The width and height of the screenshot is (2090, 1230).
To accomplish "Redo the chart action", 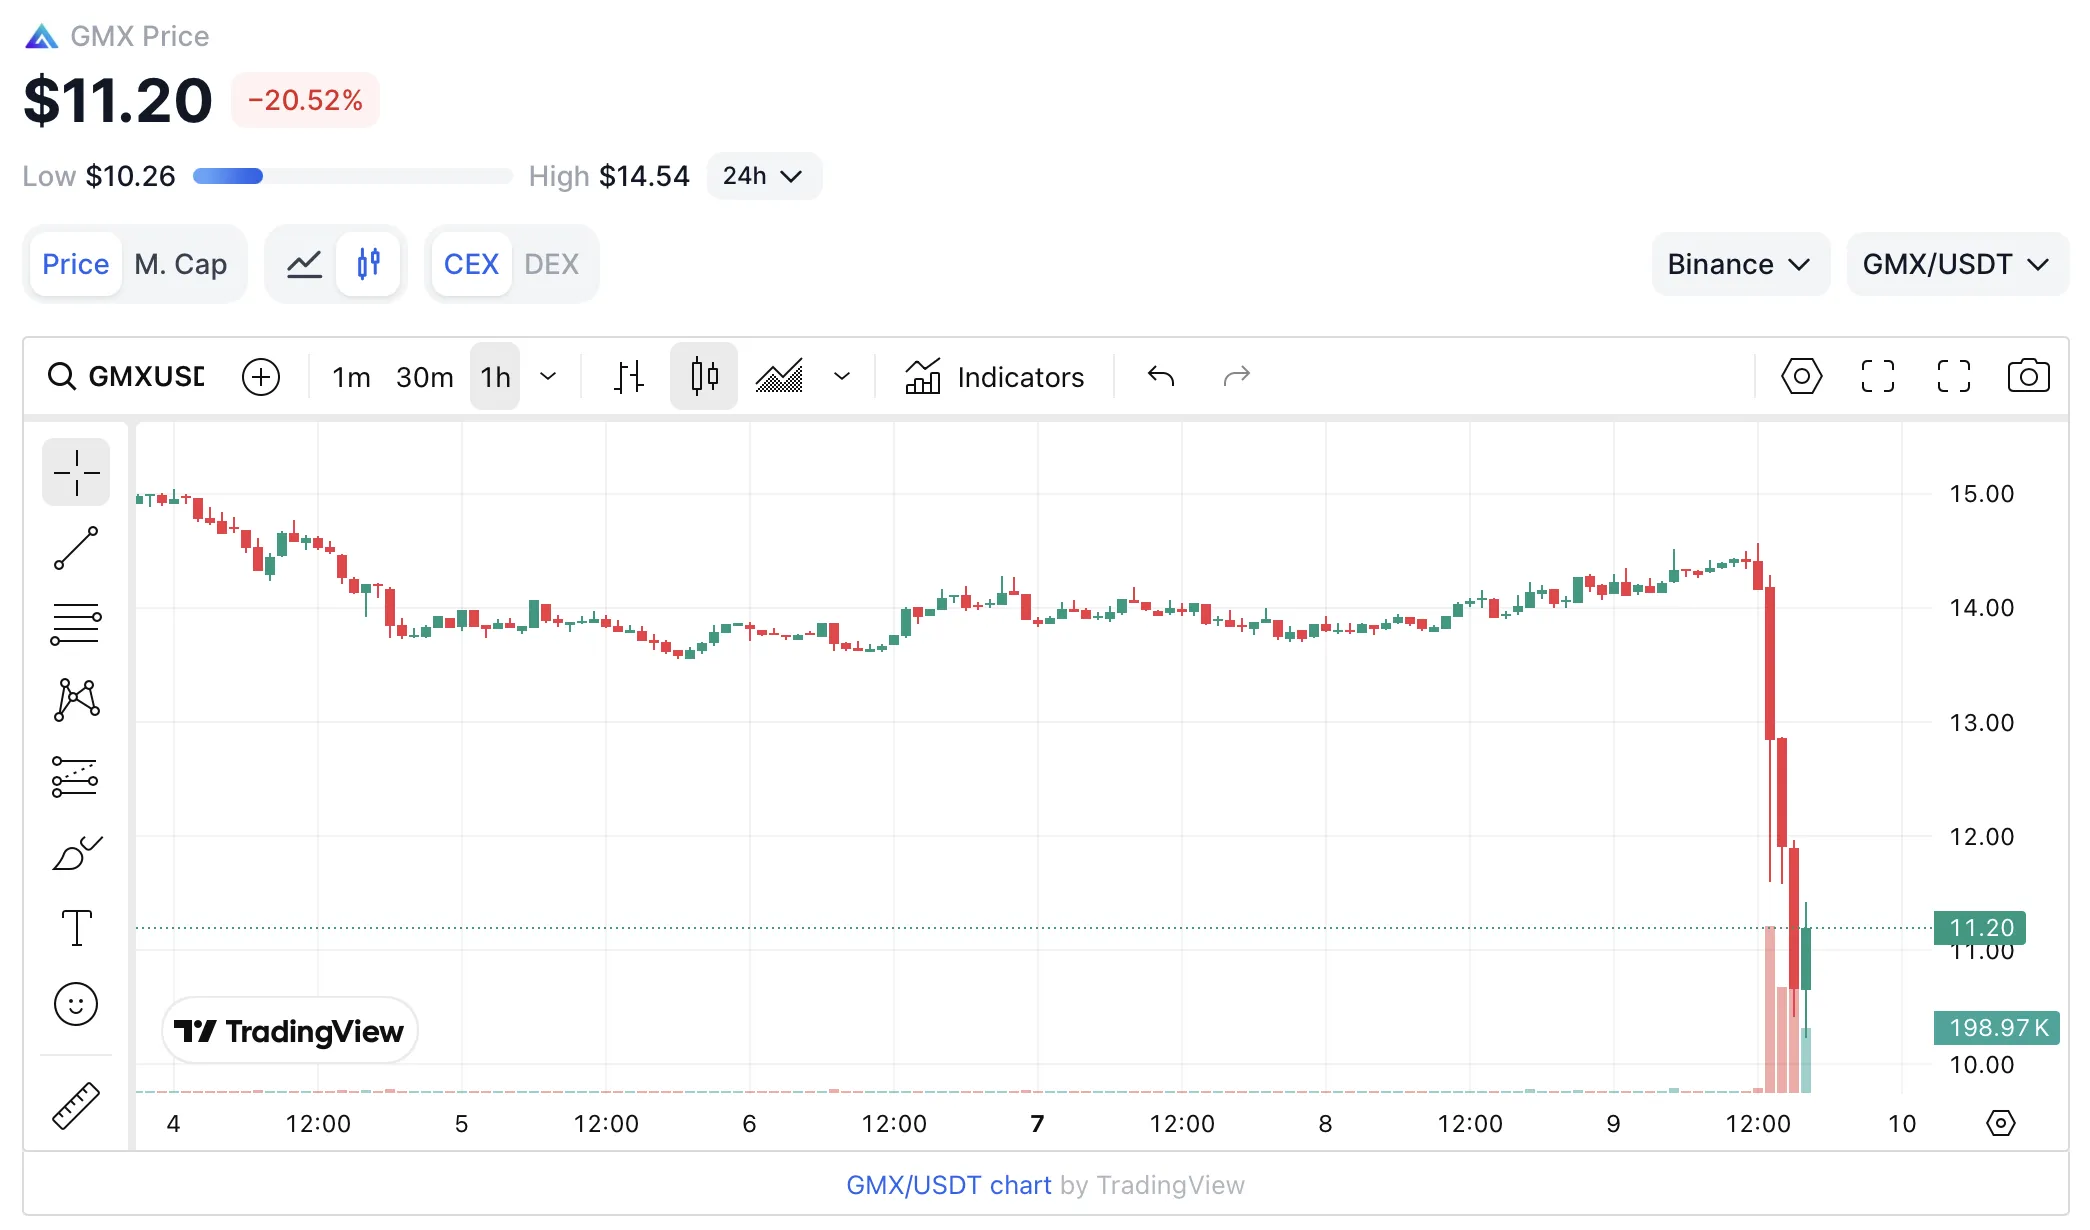I will (1237, 377).
